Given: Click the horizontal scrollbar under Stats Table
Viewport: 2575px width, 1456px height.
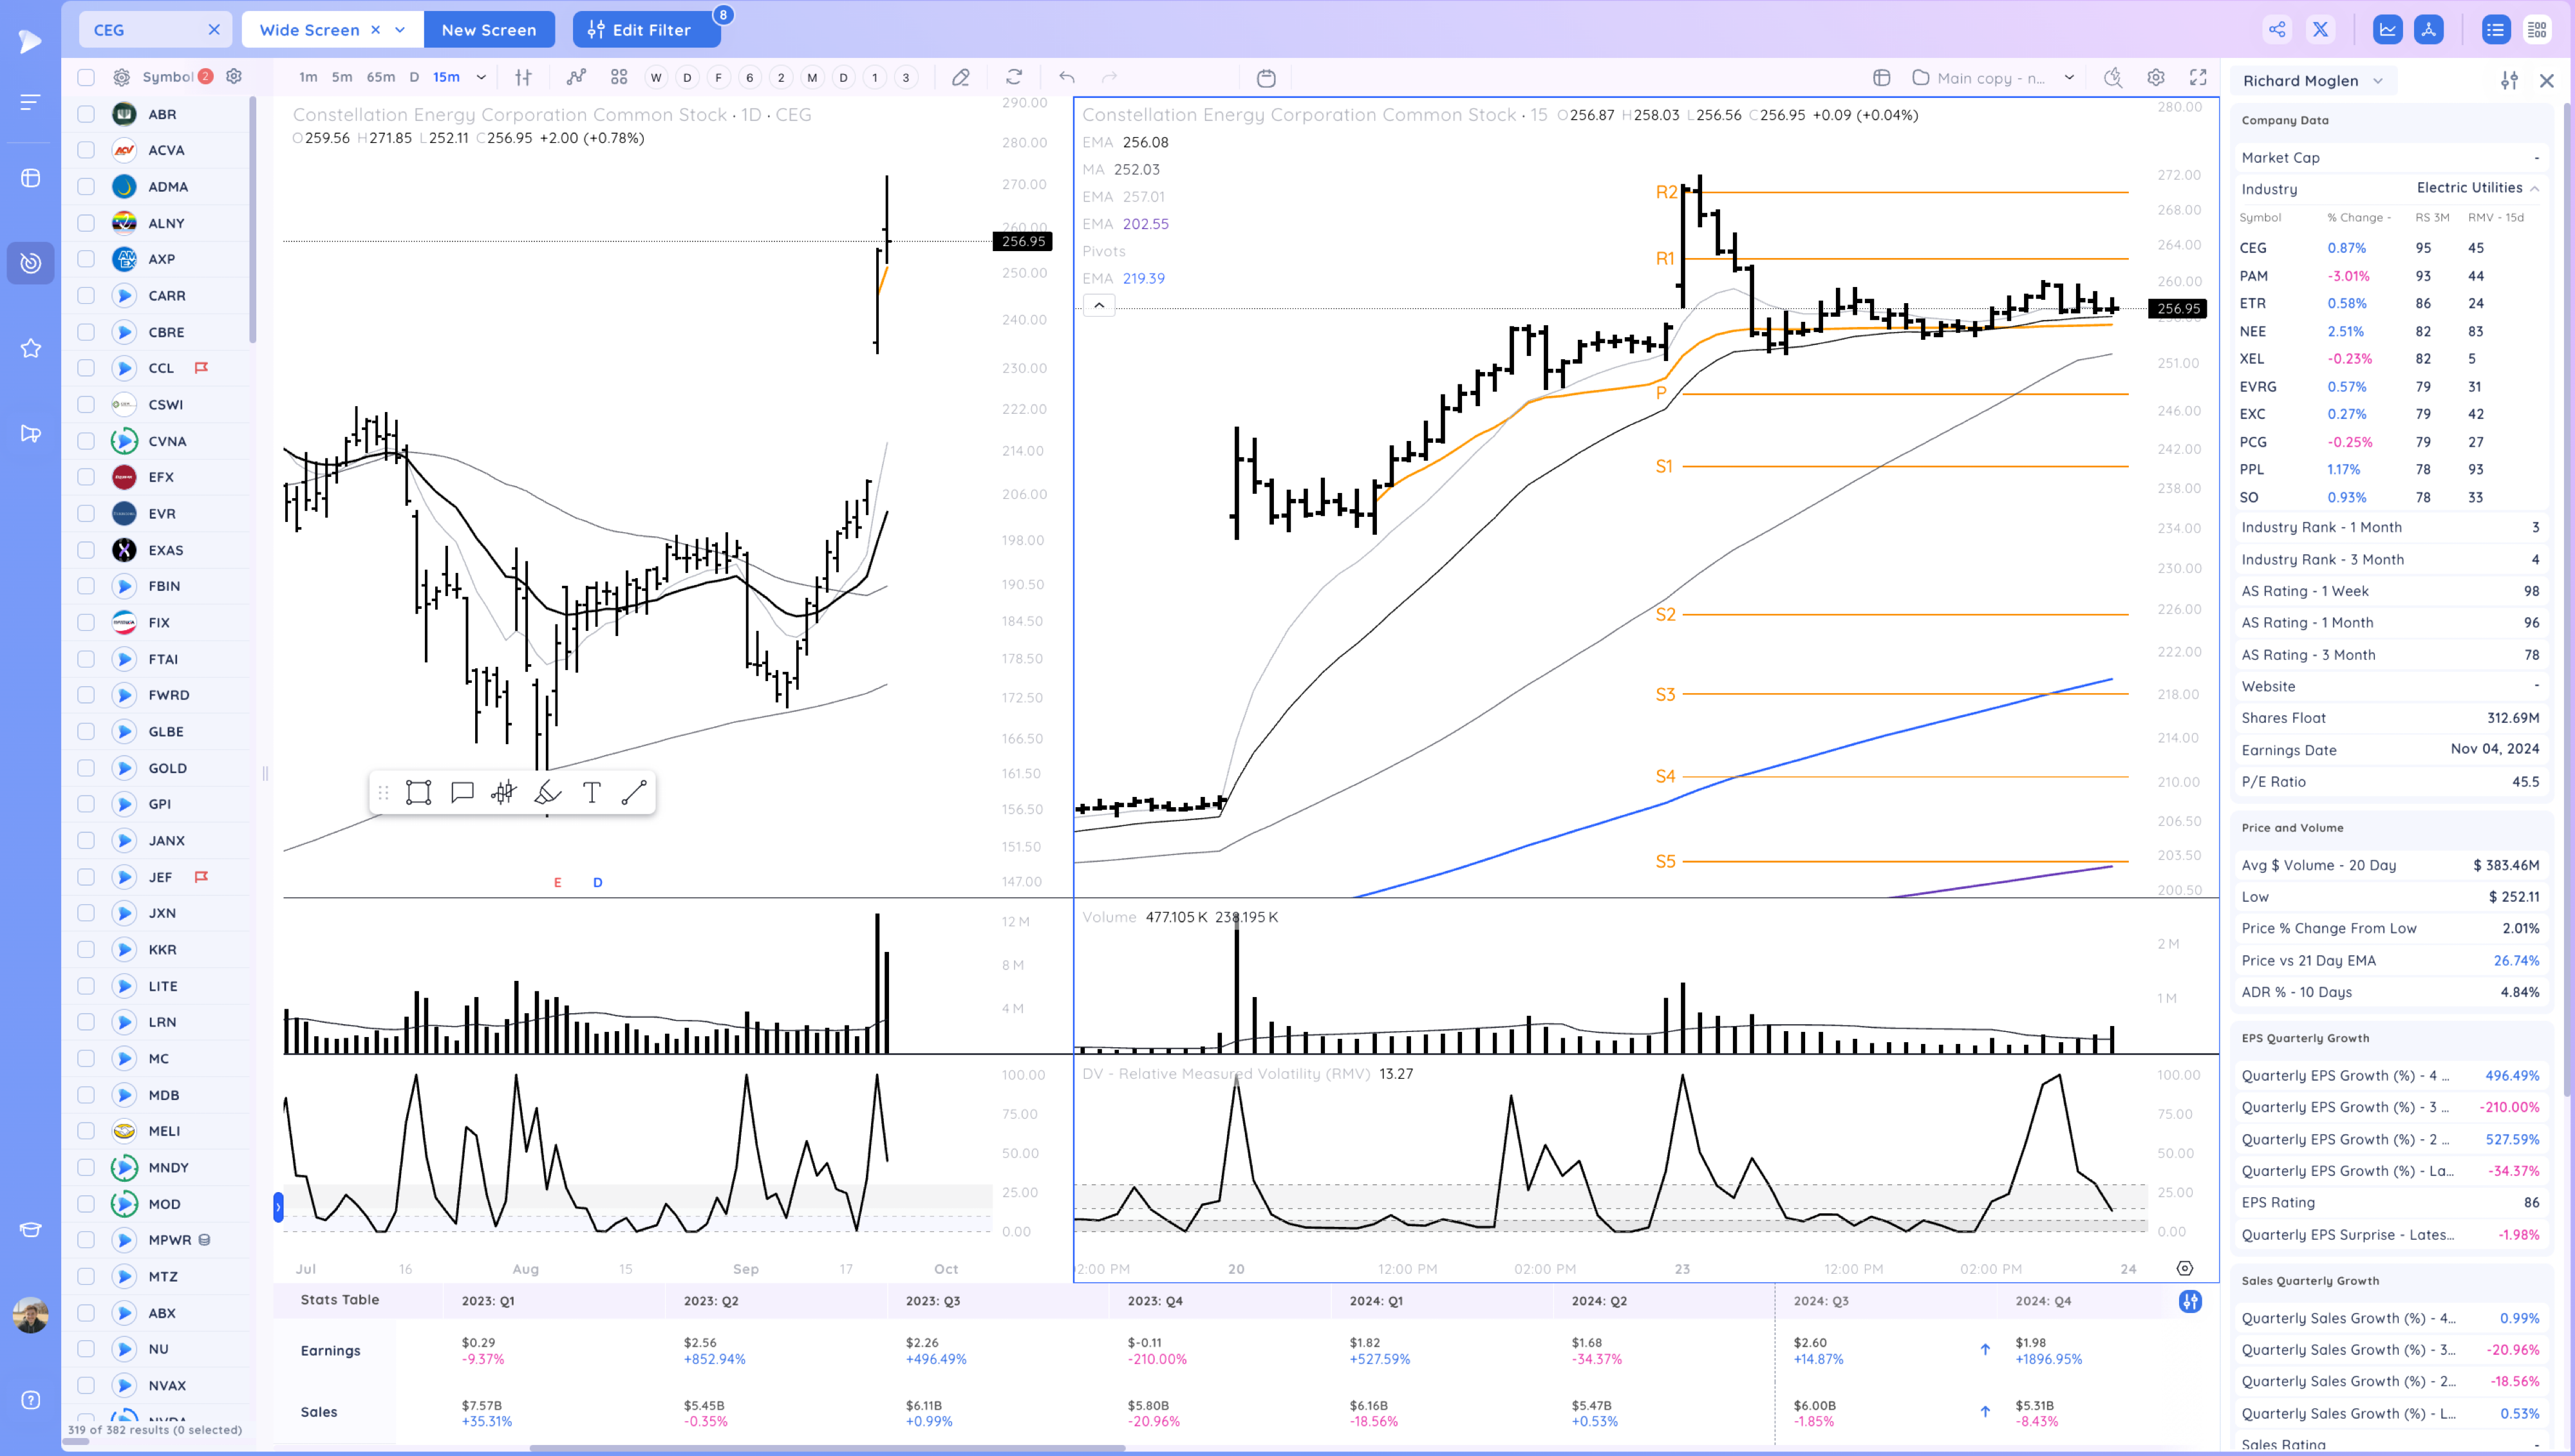Looking at the screenshot, I should [x=827, y=1447].
